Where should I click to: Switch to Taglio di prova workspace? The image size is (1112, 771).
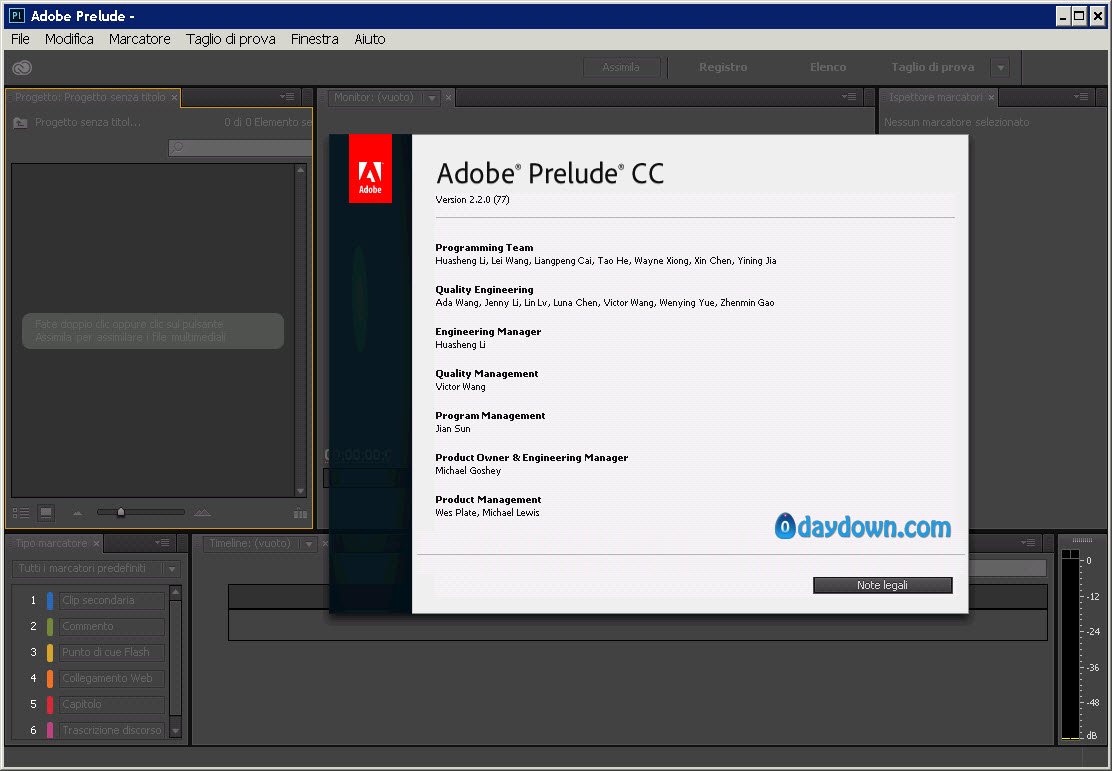tap(933, 67)
